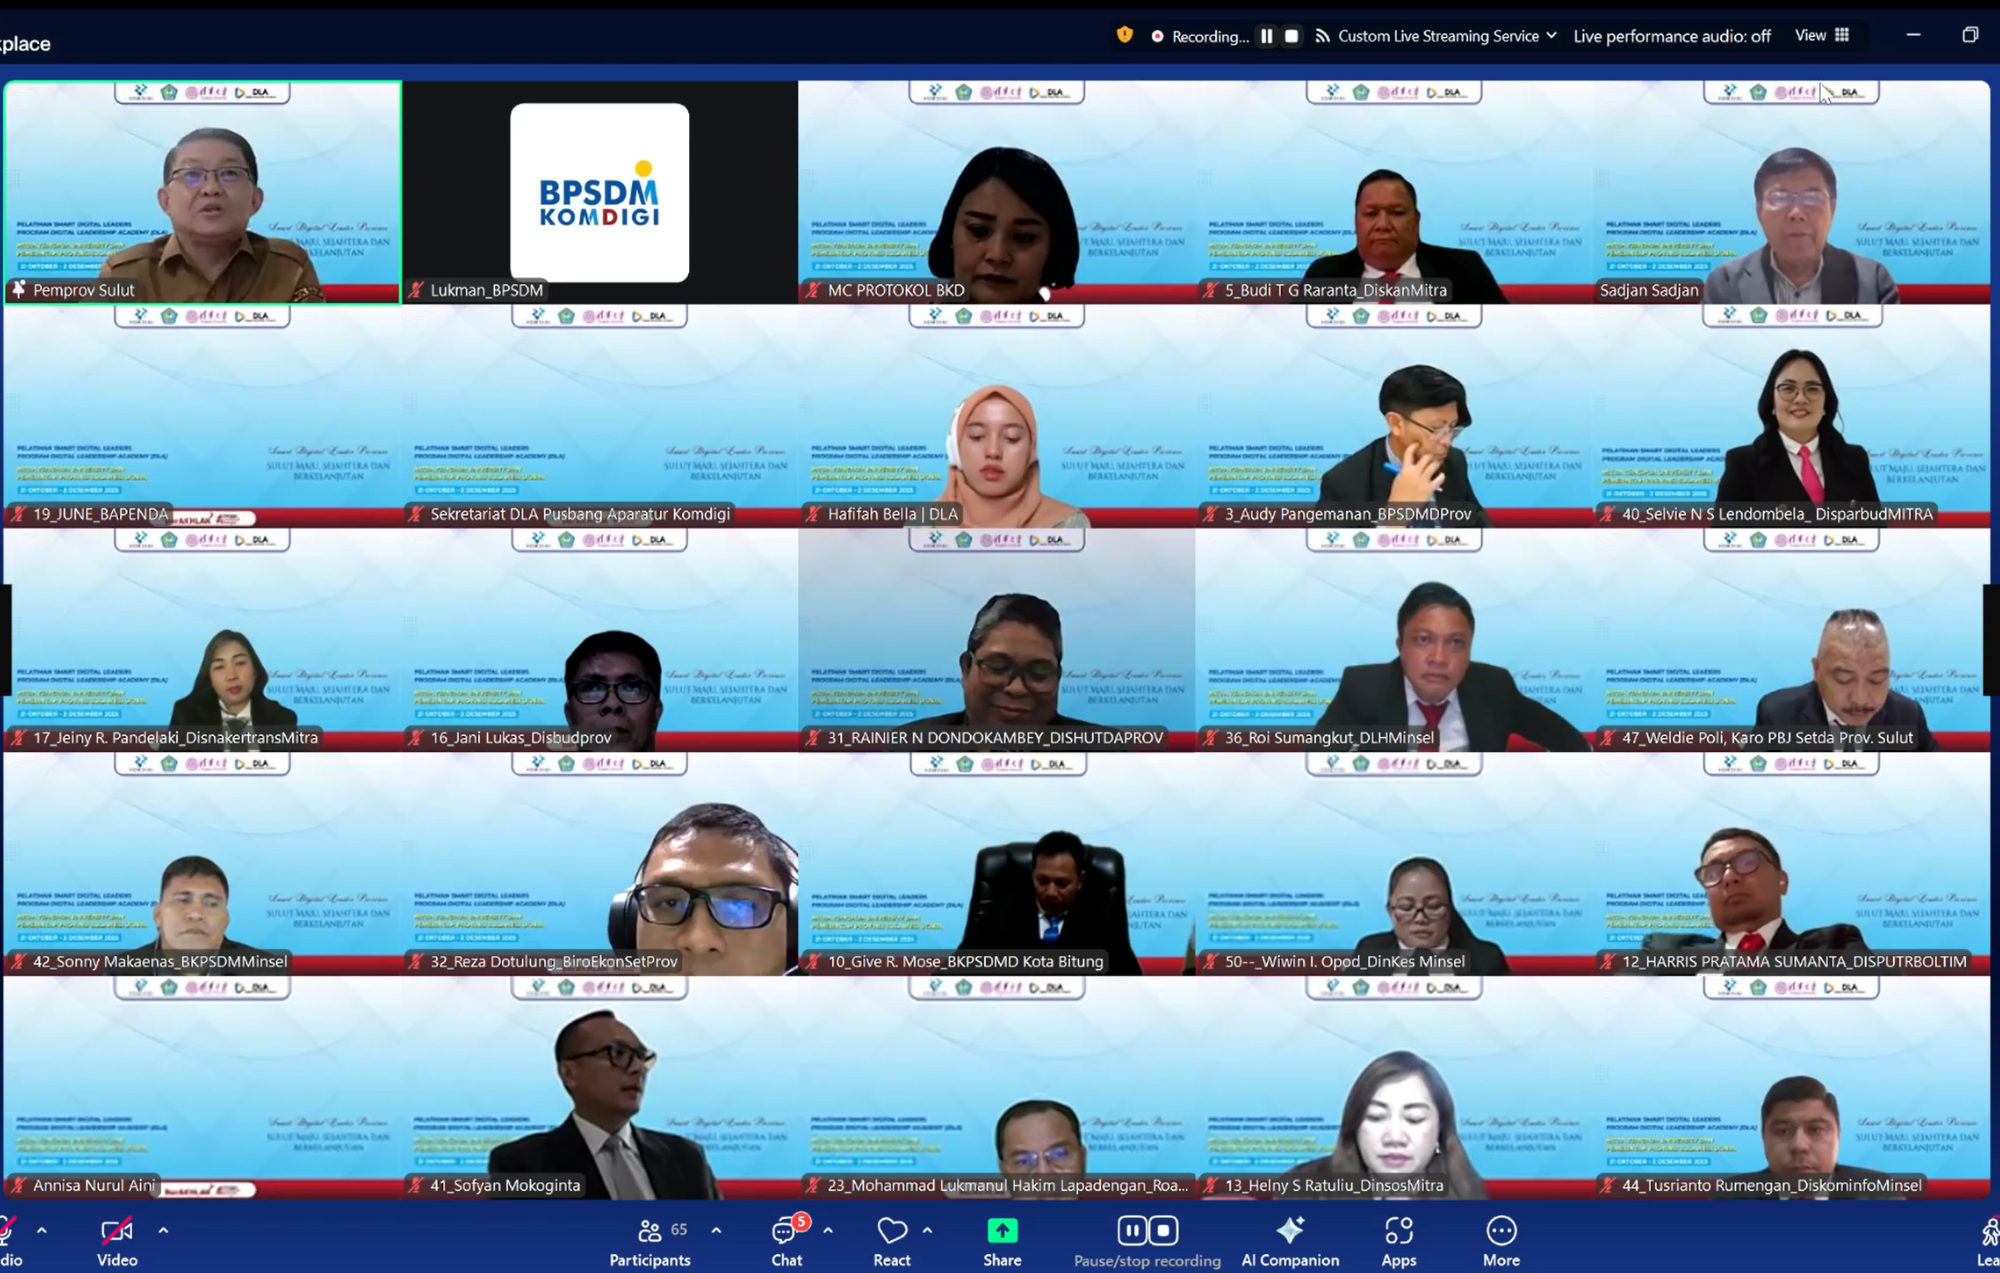The height and width of the screenshot is (1273, 2000).
Task: Expand video options arrow next to Video
Action: pyautogui.click(x=163, y=1230)
